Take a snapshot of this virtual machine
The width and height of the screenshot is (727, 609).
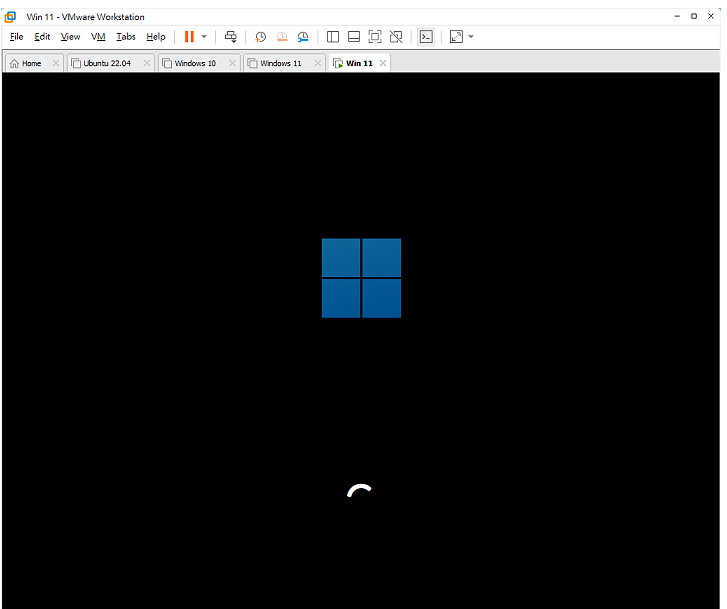tap(261, 37)
